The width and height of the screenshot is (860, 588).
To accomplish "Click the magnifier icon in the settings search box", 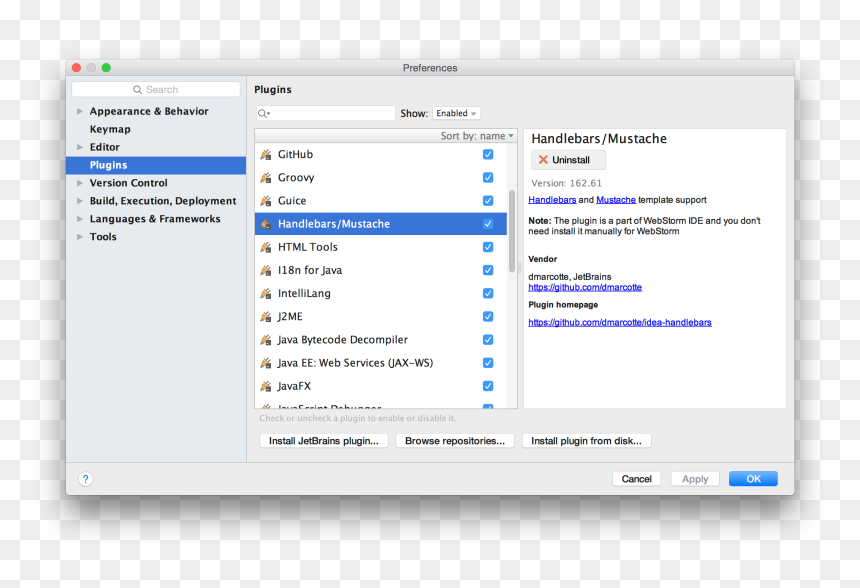I will click(x=137, y=89).
